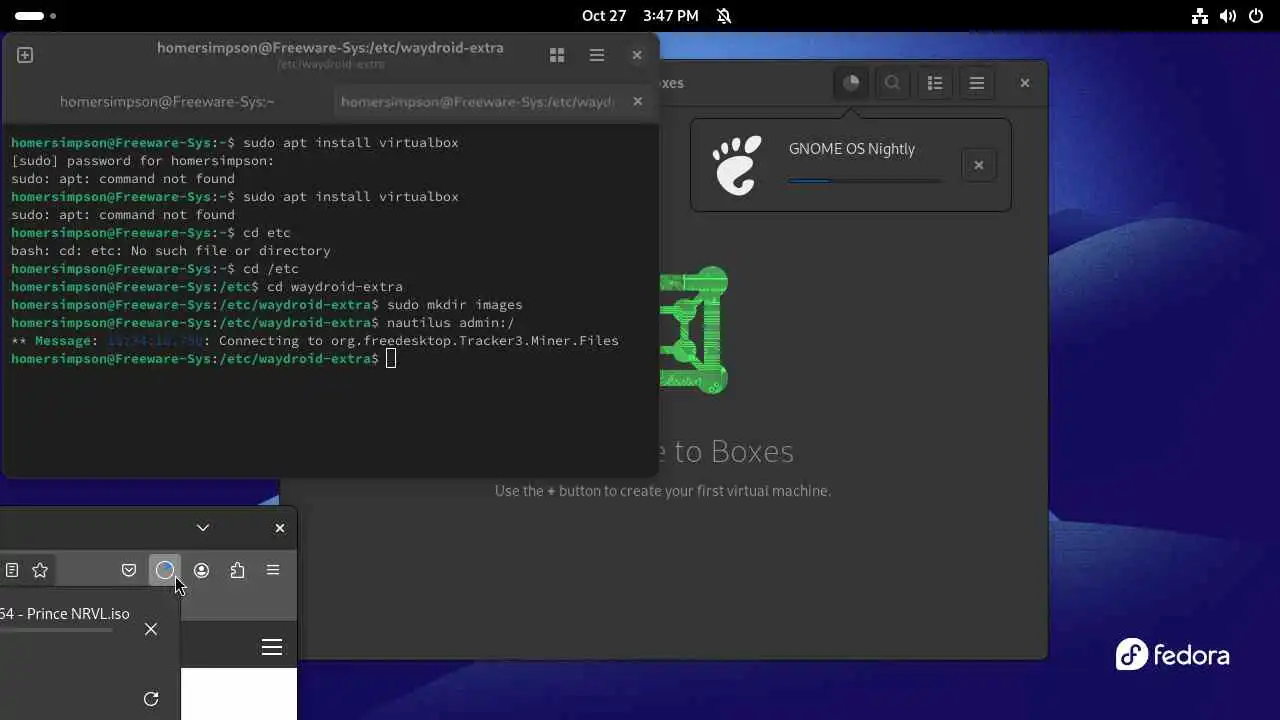
Task: Open the clock and calendar menu
Action: coord(640,16)
